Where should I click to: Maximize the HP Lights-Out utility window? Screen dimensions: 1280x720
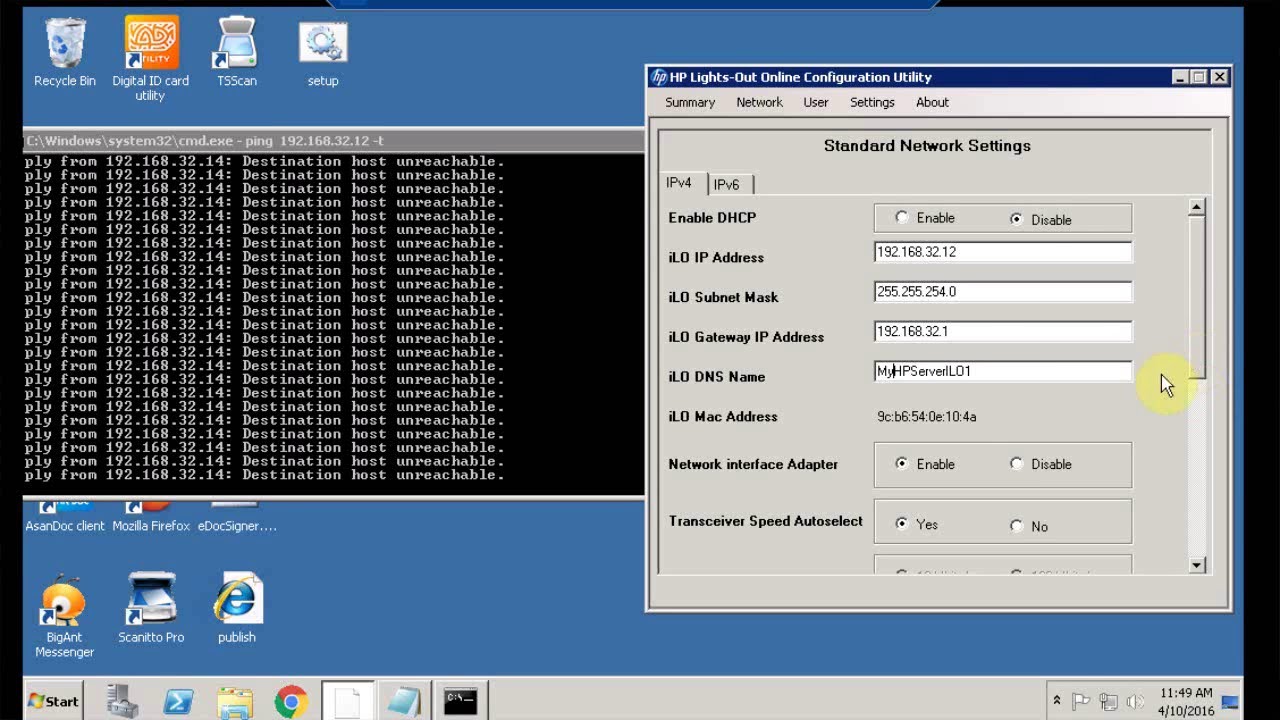[x=1199, y=77]
